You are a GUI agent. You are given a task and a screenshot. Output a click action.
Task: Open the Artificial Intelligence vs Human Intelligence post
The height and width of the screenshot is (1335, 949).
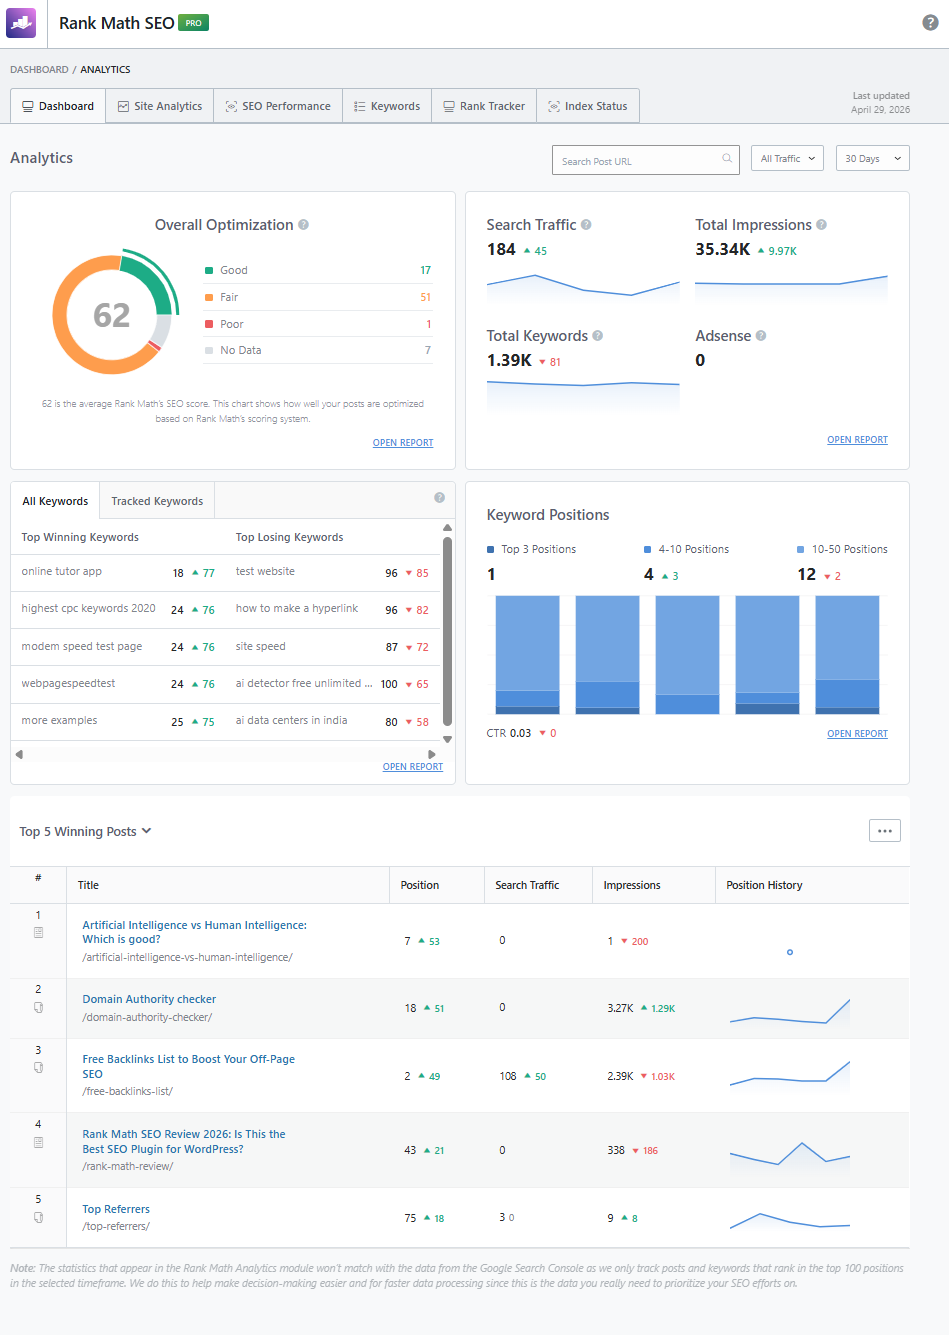point(194,932)
